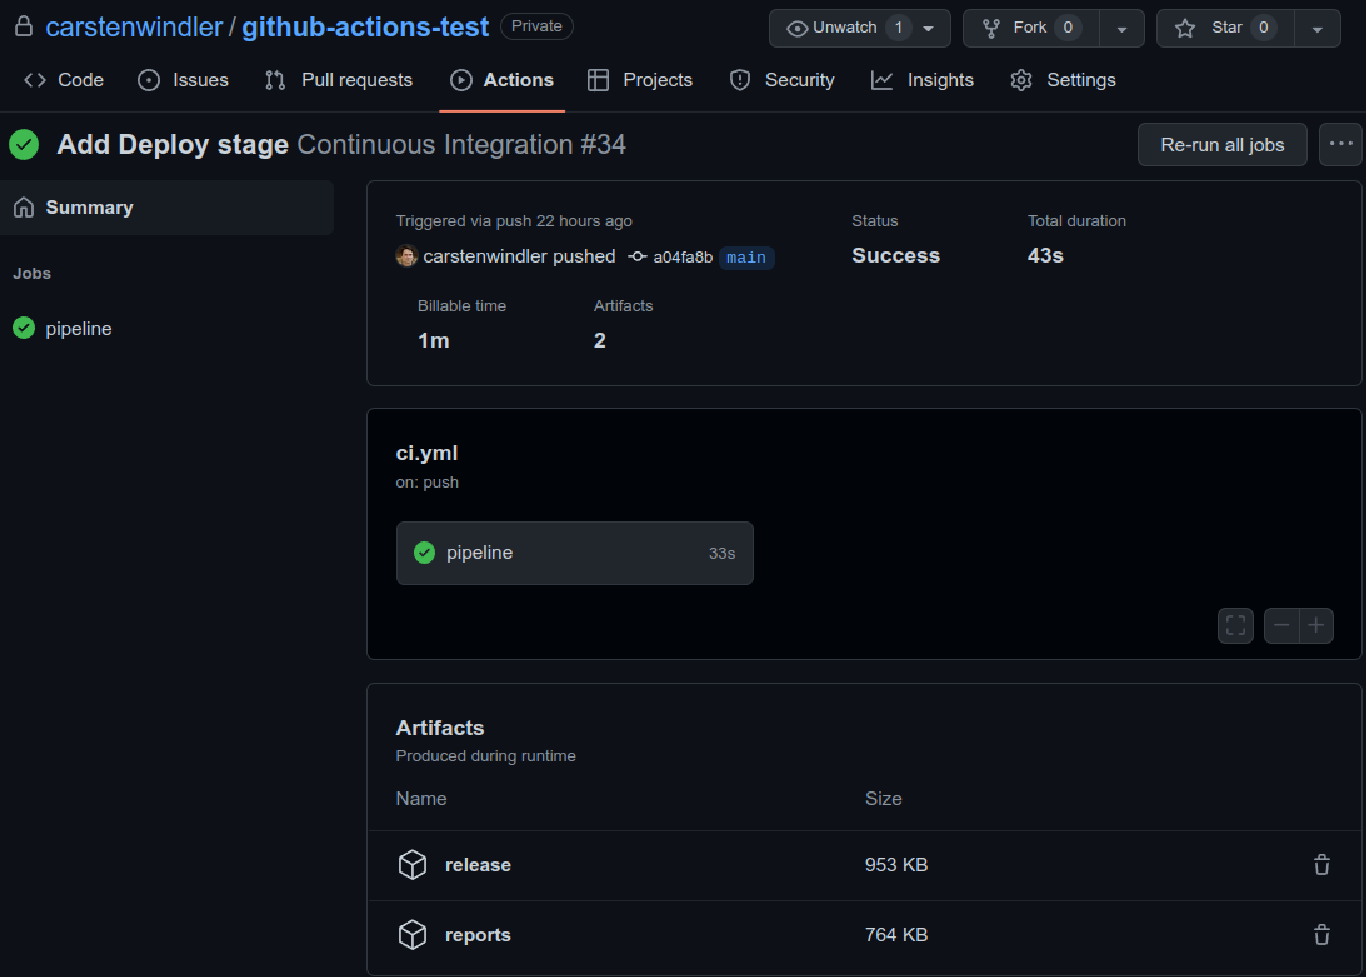This screenshot has width=1366, height=977.
Task: Zoom out the workflow graph
Action: [x=1281, y=626]
